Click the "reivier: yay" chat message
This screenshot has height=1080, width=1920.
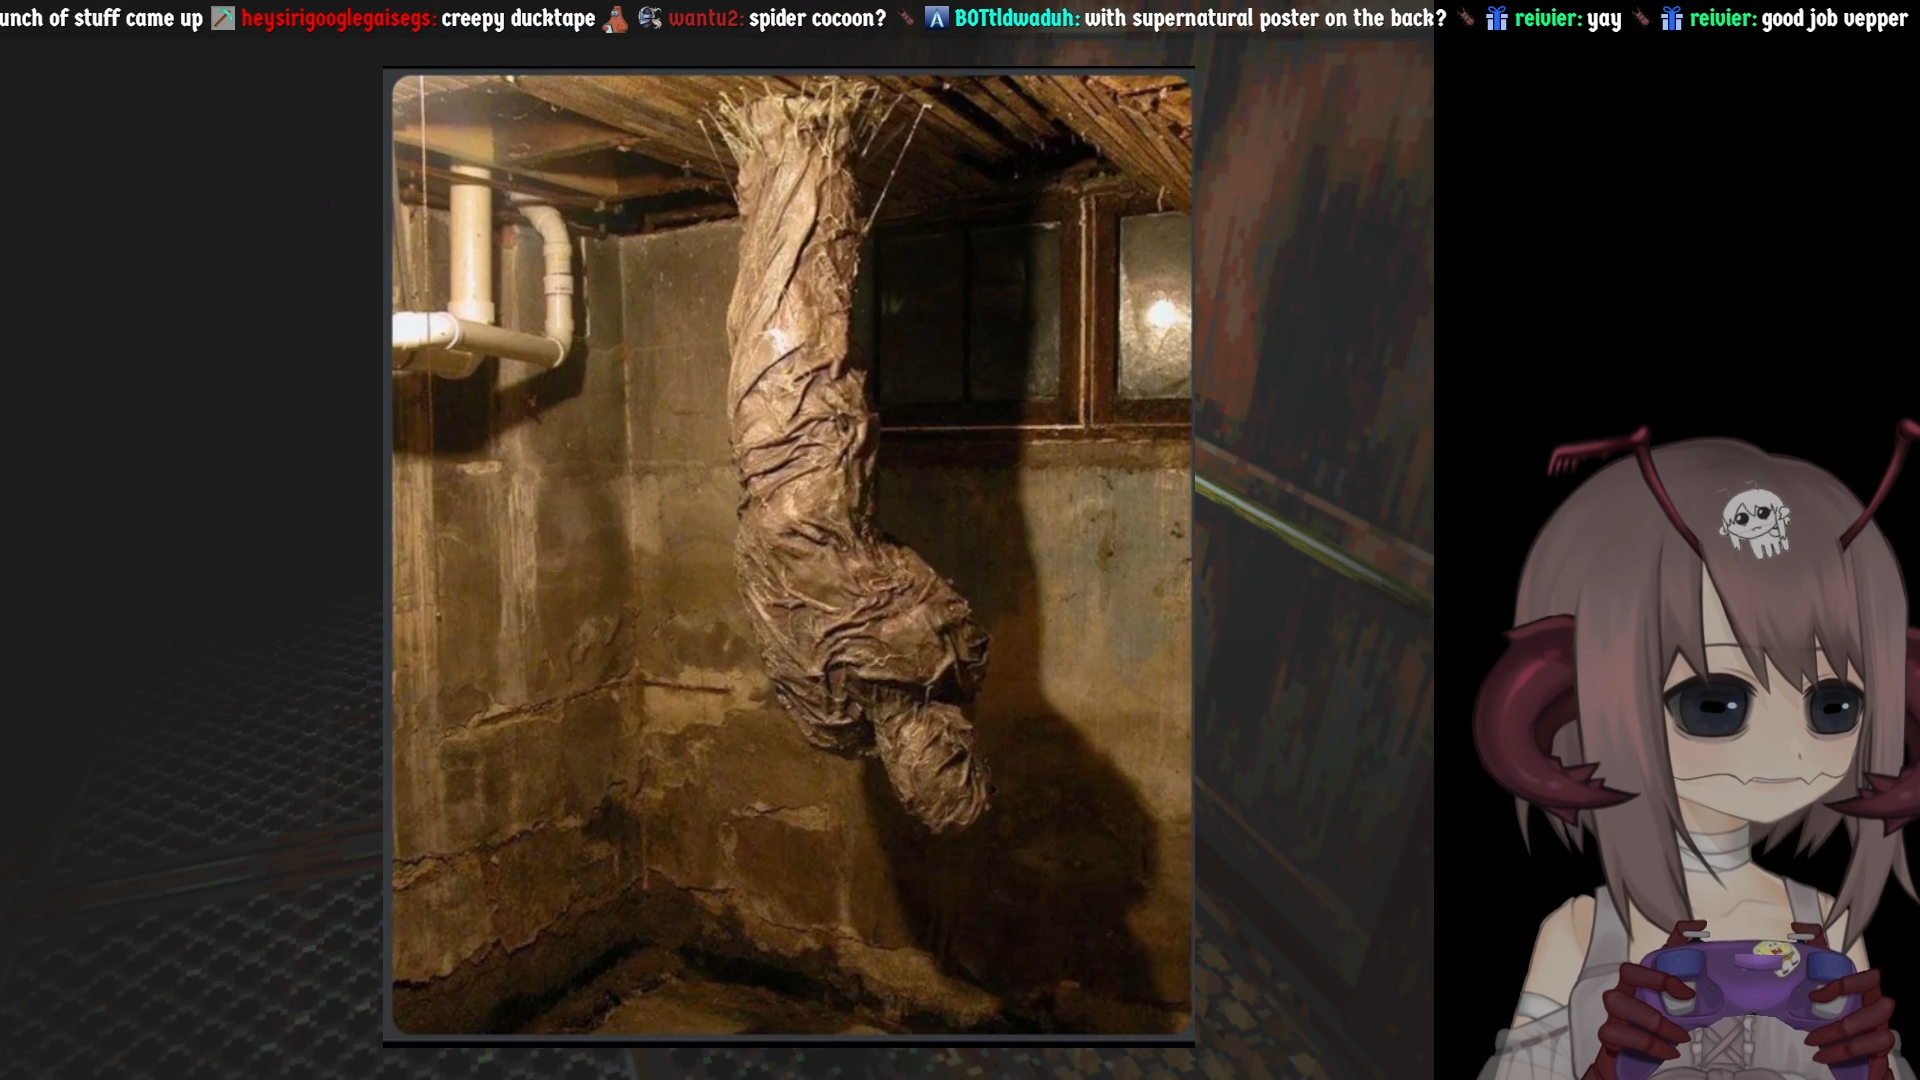click(x=1568, y=19)
